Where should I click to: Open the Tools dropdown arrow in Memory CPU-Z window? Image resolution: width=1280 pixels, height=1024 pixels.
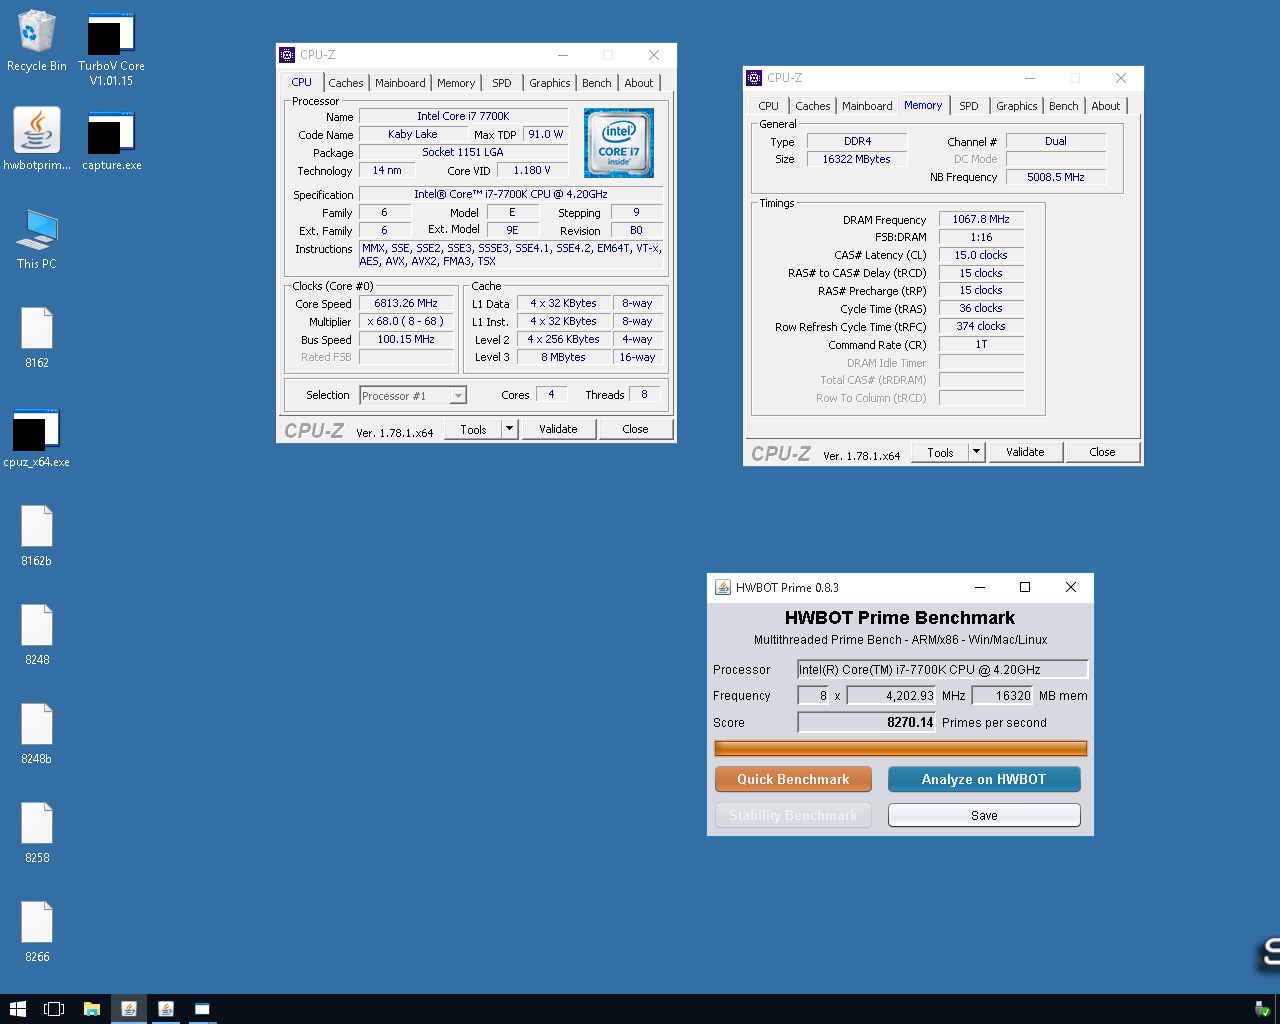pyautogui.click(x=976, y=452)
